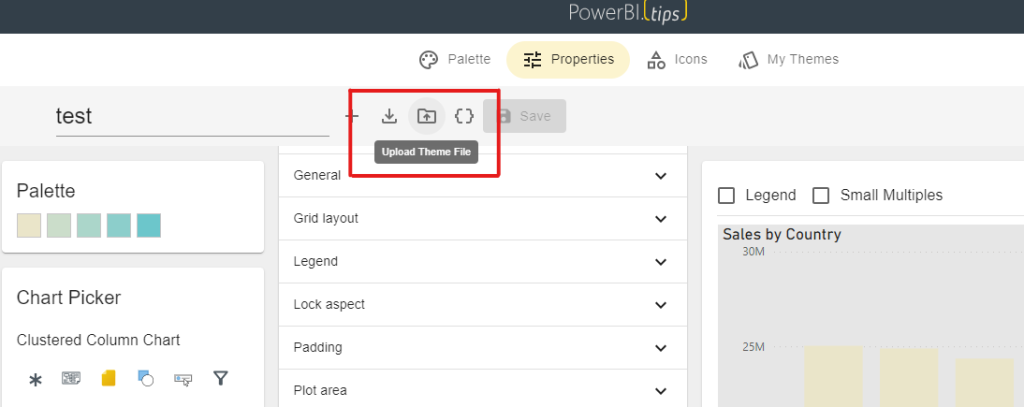Select the funnel filter icon in Chart Picker

click(221, 378)
